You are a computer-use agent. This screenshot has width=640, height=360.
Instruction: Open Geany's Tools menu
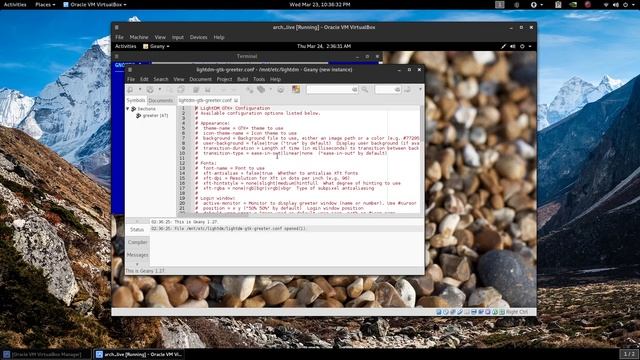coord(259,79)
